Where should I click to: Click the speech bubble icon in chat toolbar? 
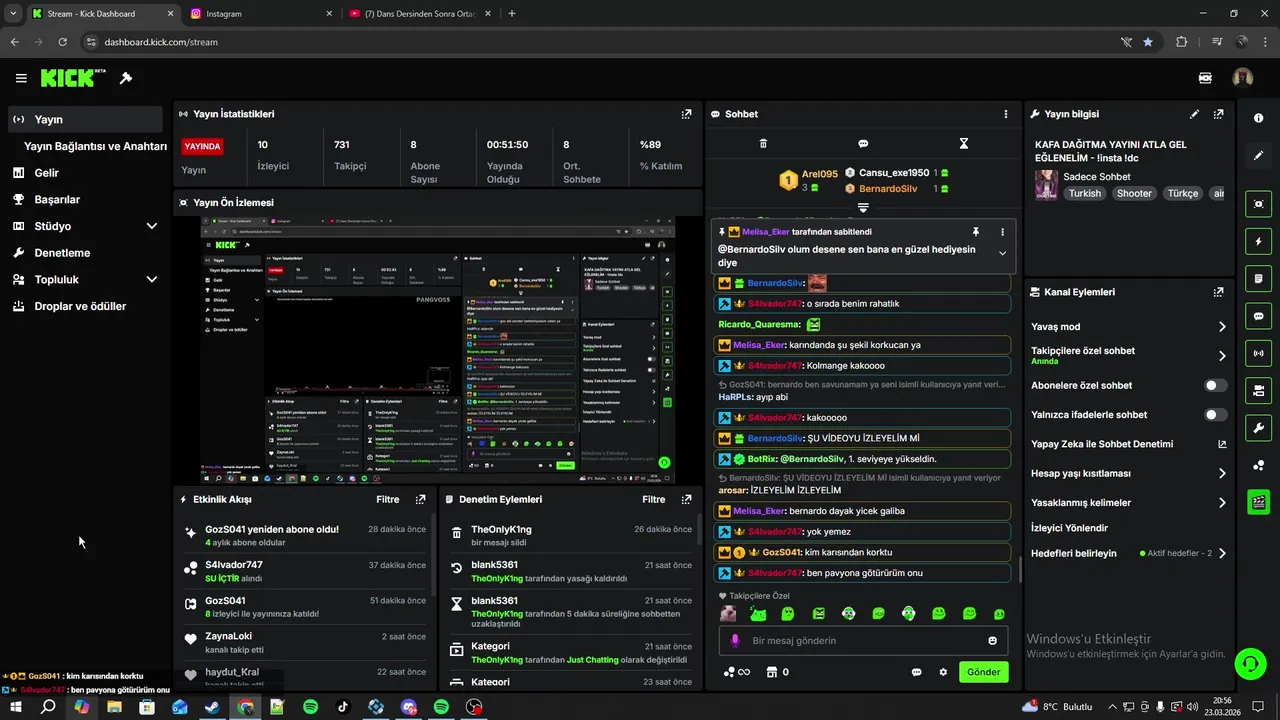pos(863,144)
